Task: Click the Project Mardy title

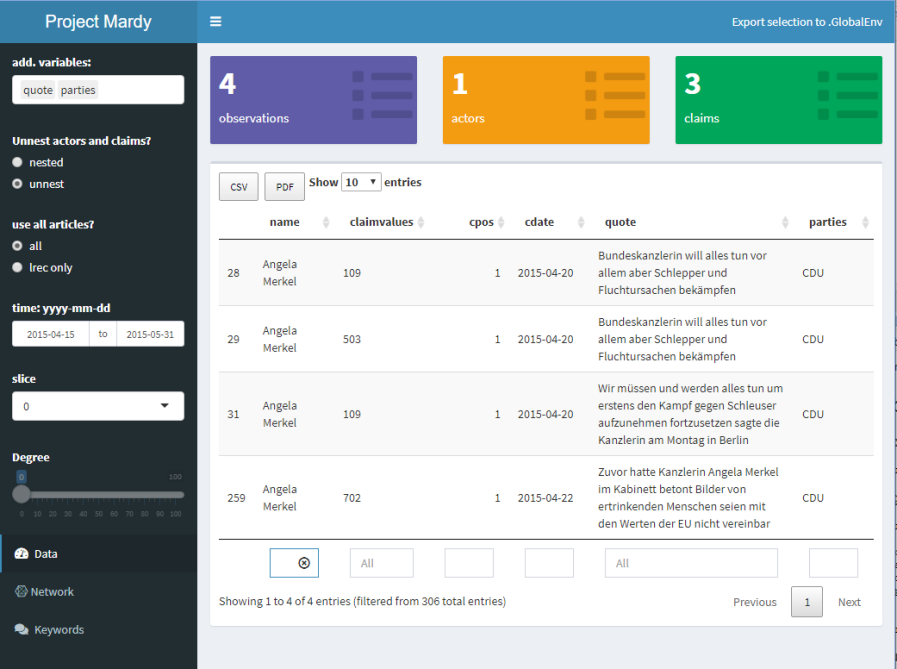Action: pos(98,22)
